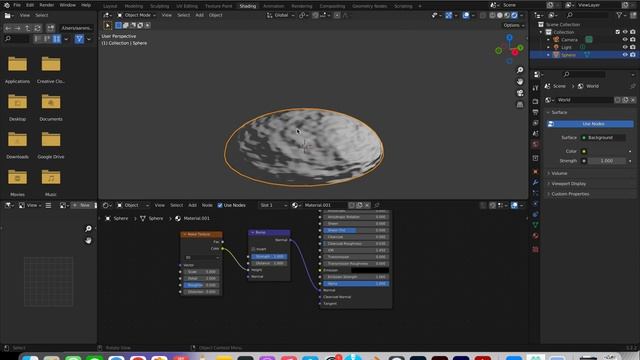Click Background surface shader button
The height and width of the screenshot is (360, 640).
pyautogui.click(x=603, y=138)
